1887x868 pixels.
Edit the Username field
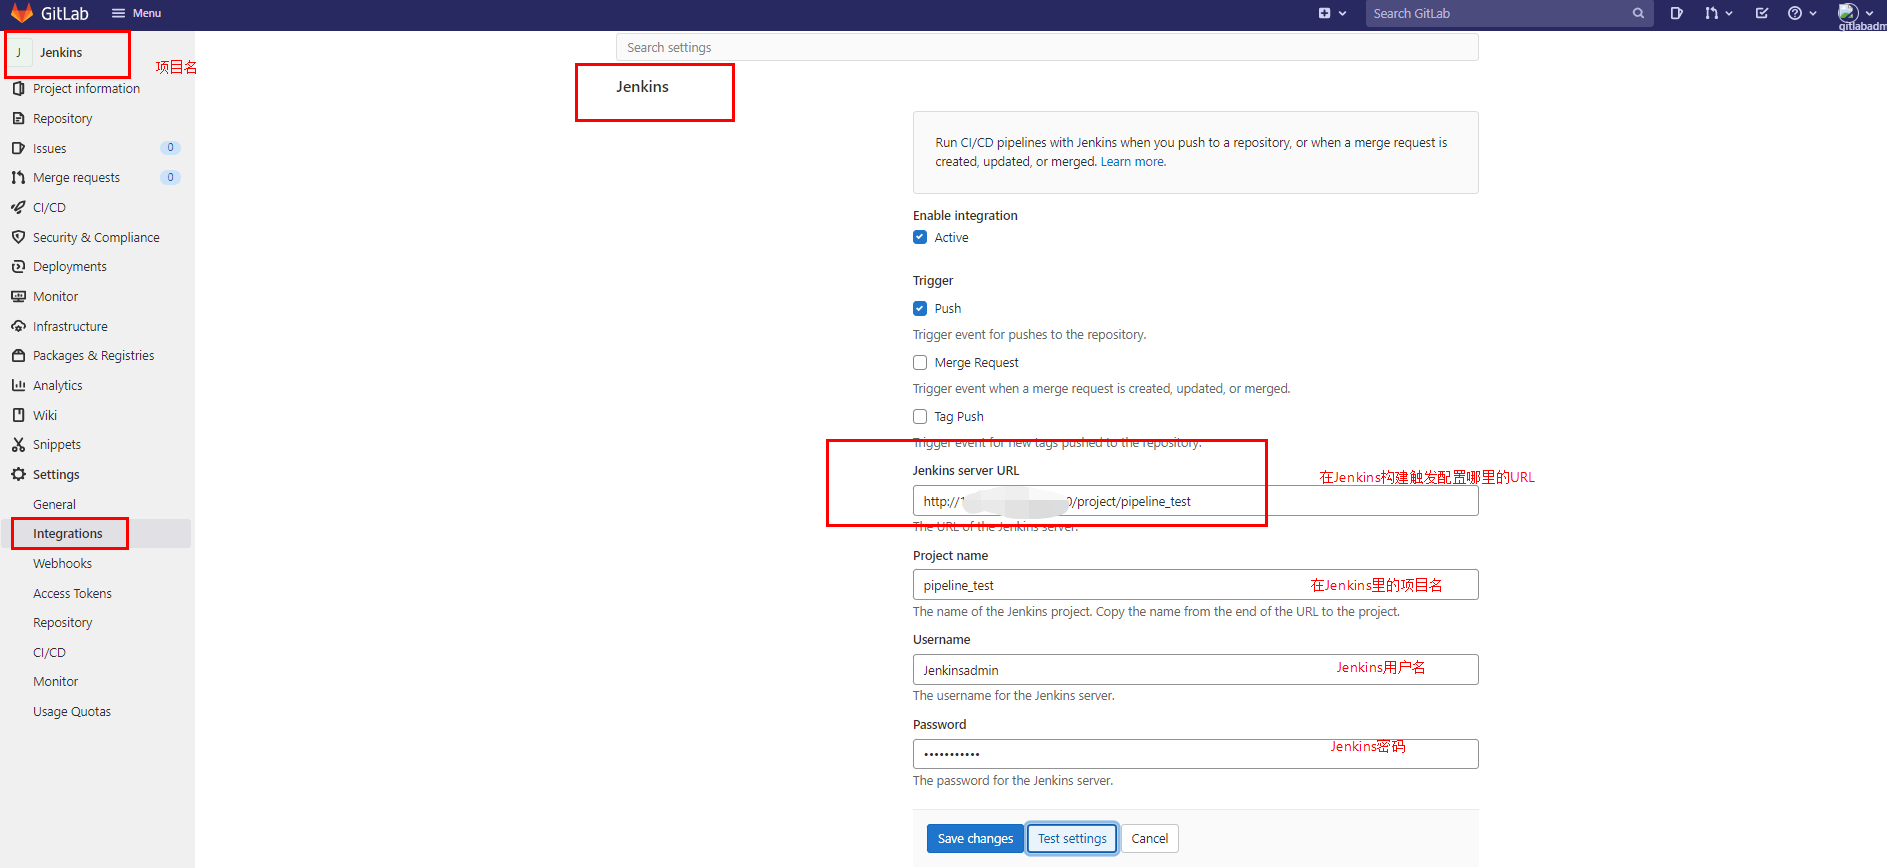tap(1195, 669)
